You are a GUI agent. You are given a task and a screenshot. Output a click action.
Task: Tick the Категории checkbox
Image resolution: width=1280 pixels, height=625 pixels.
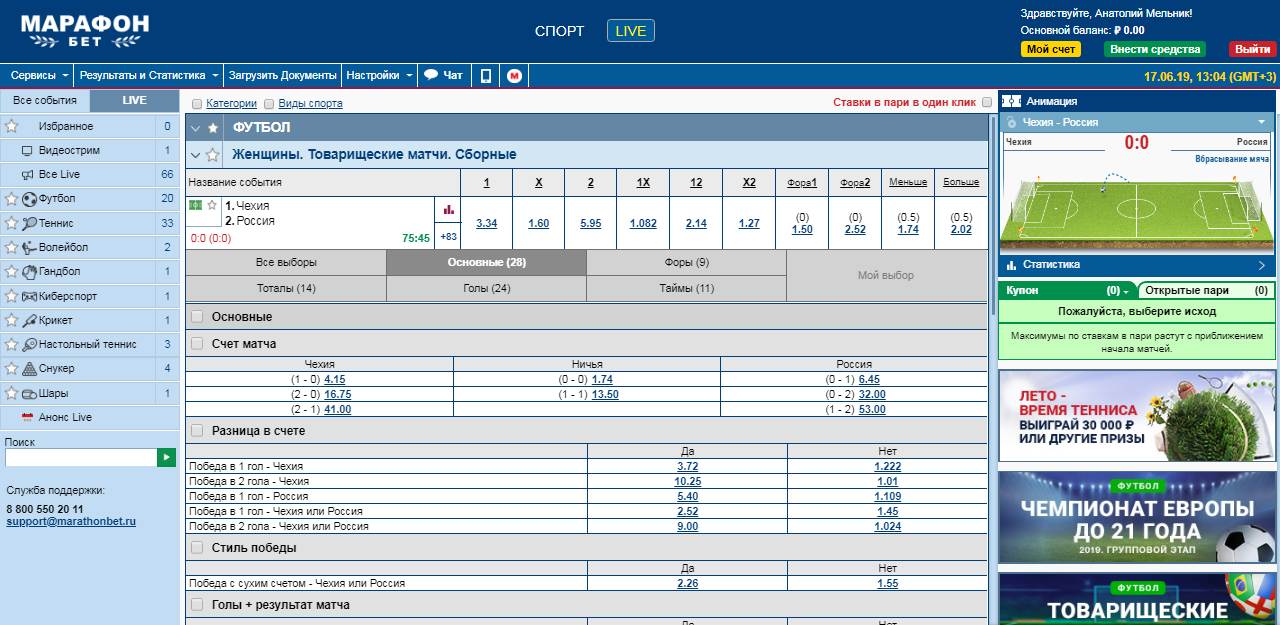click(197, 103)
